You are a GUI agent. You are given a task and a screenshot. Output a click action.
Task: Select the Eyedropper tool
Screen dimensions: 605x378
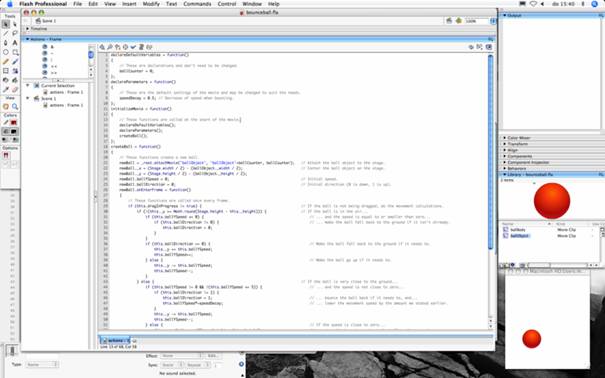coord(6,89)
